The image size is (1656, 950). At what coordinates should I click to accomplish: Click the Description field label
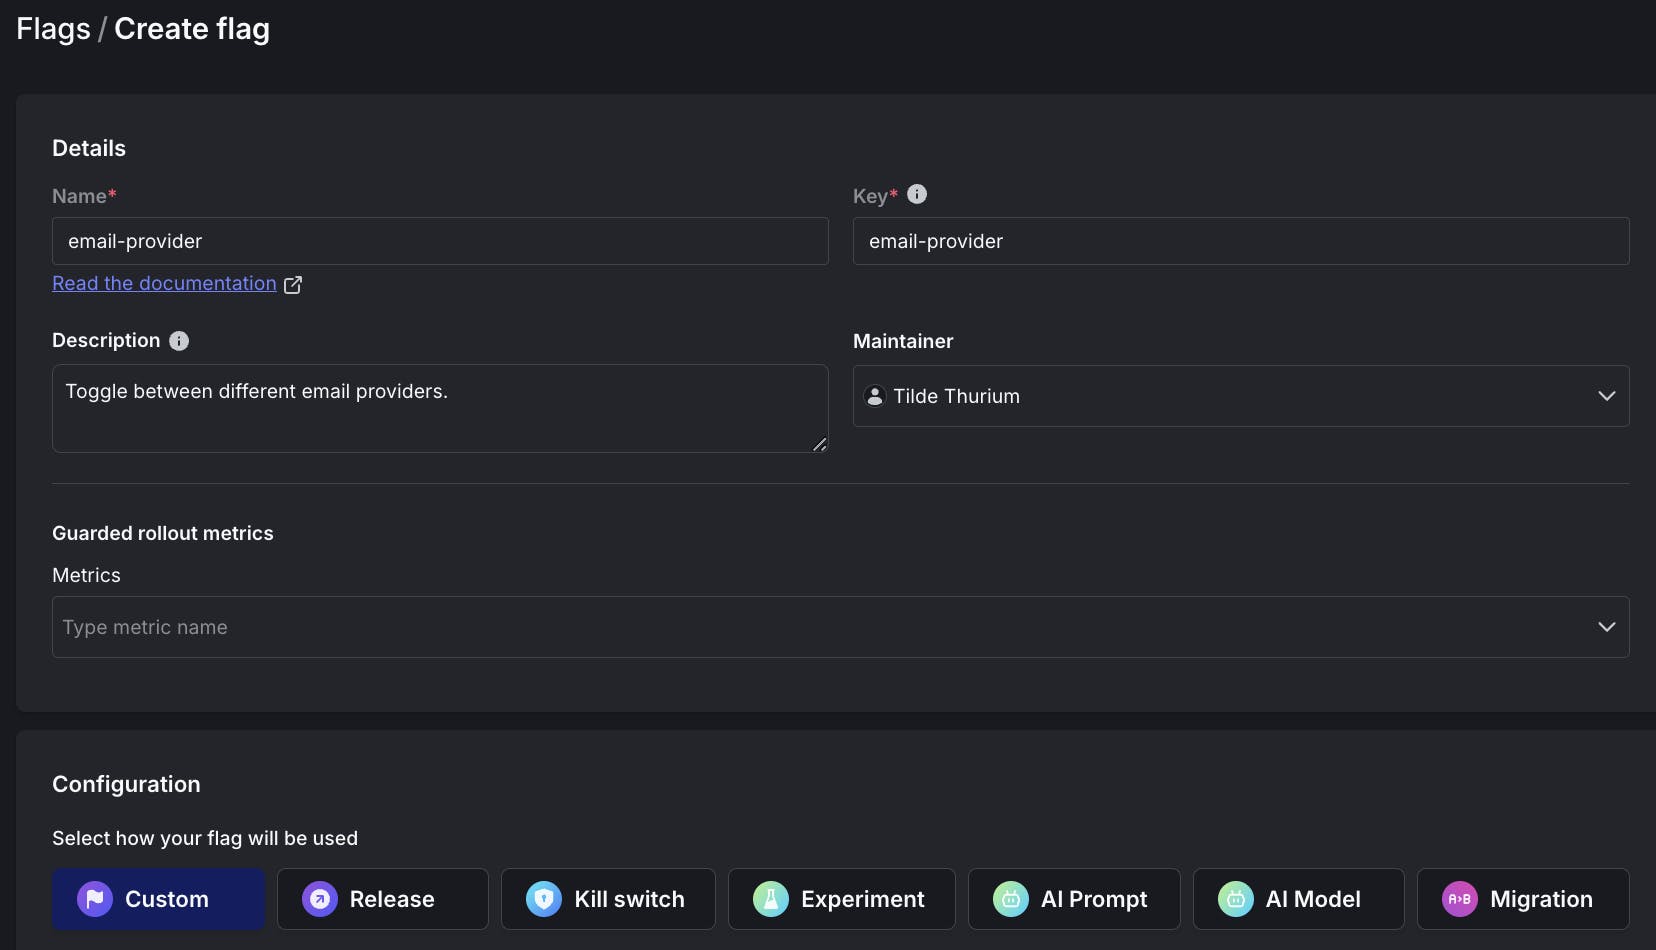(106, 340)
